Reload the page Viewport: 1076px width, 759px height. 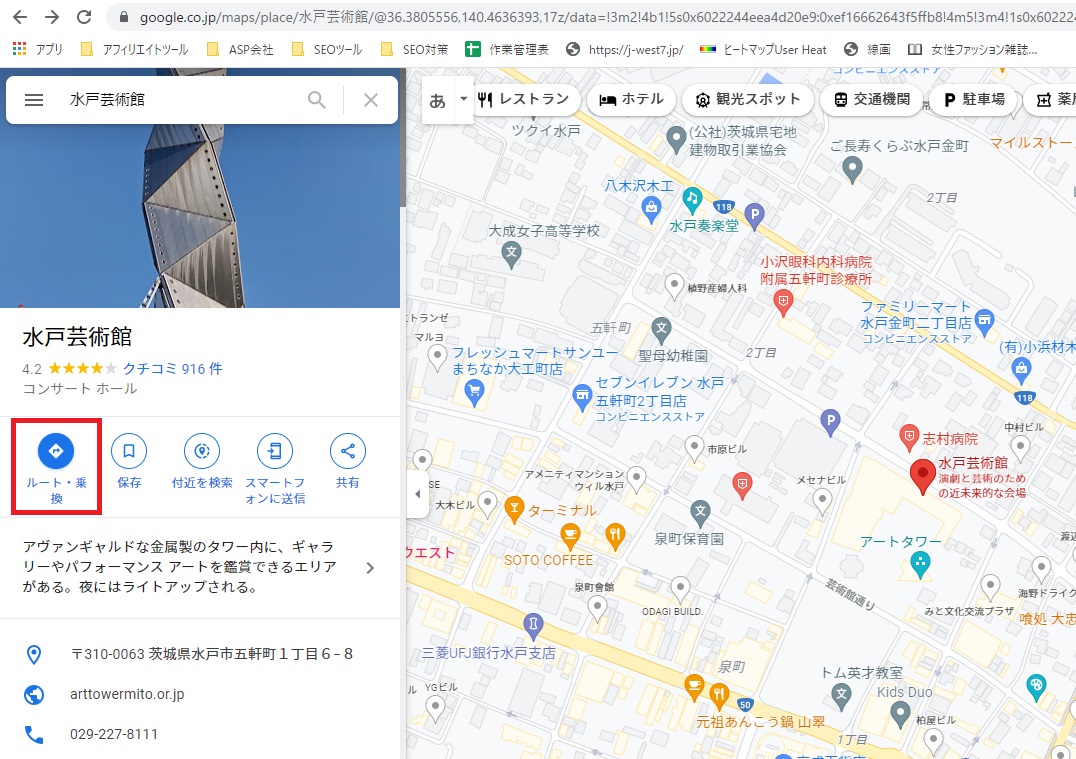click(x=84, y=16)
